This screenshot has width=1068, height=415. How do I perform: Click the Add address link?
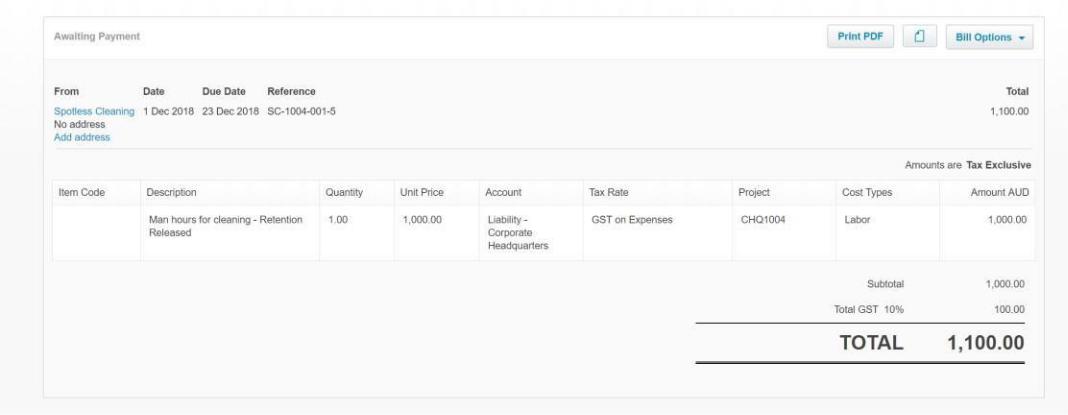point(82,137)
